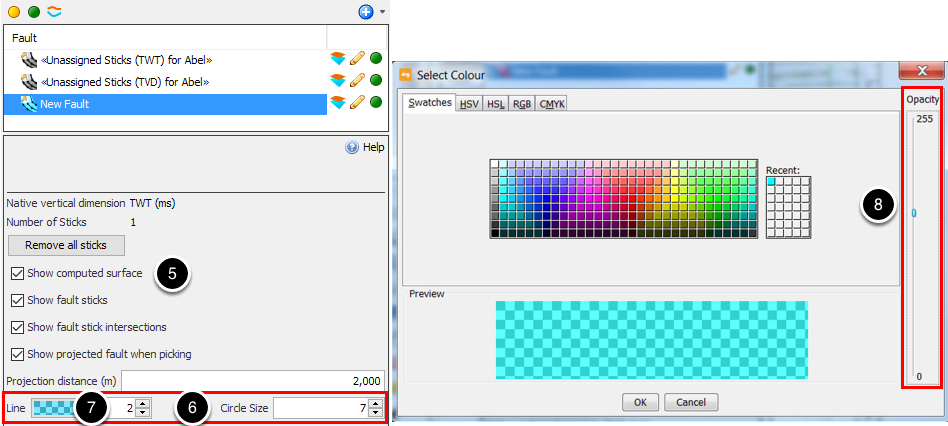Select the New Fault row
Image resolution: width=948 pixels, height=426 pixels.
165,104
